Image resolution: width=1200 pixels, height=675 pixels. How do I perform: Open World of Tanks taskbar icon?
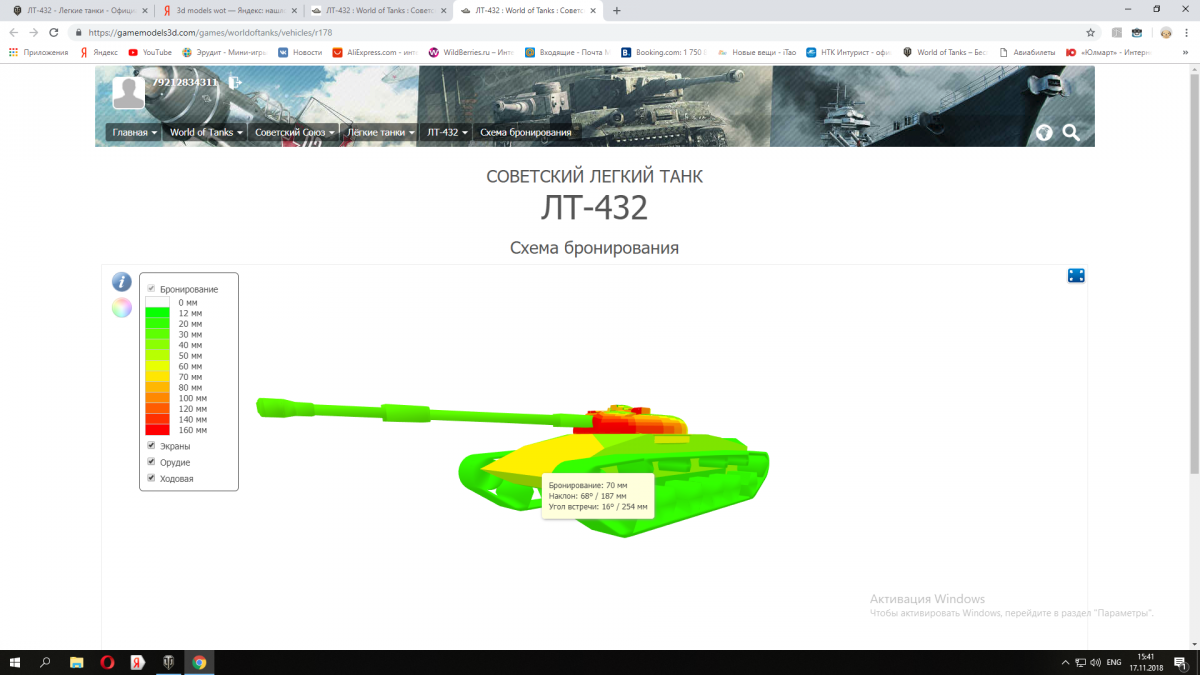click(168, 662)
